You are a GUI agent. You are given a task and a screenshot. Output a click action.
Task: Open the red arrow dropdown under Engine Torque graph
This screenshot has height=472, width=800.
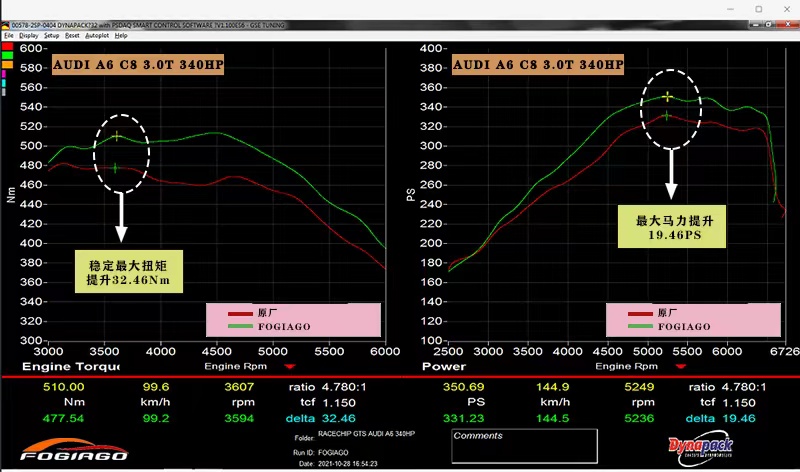click(290, 366)
